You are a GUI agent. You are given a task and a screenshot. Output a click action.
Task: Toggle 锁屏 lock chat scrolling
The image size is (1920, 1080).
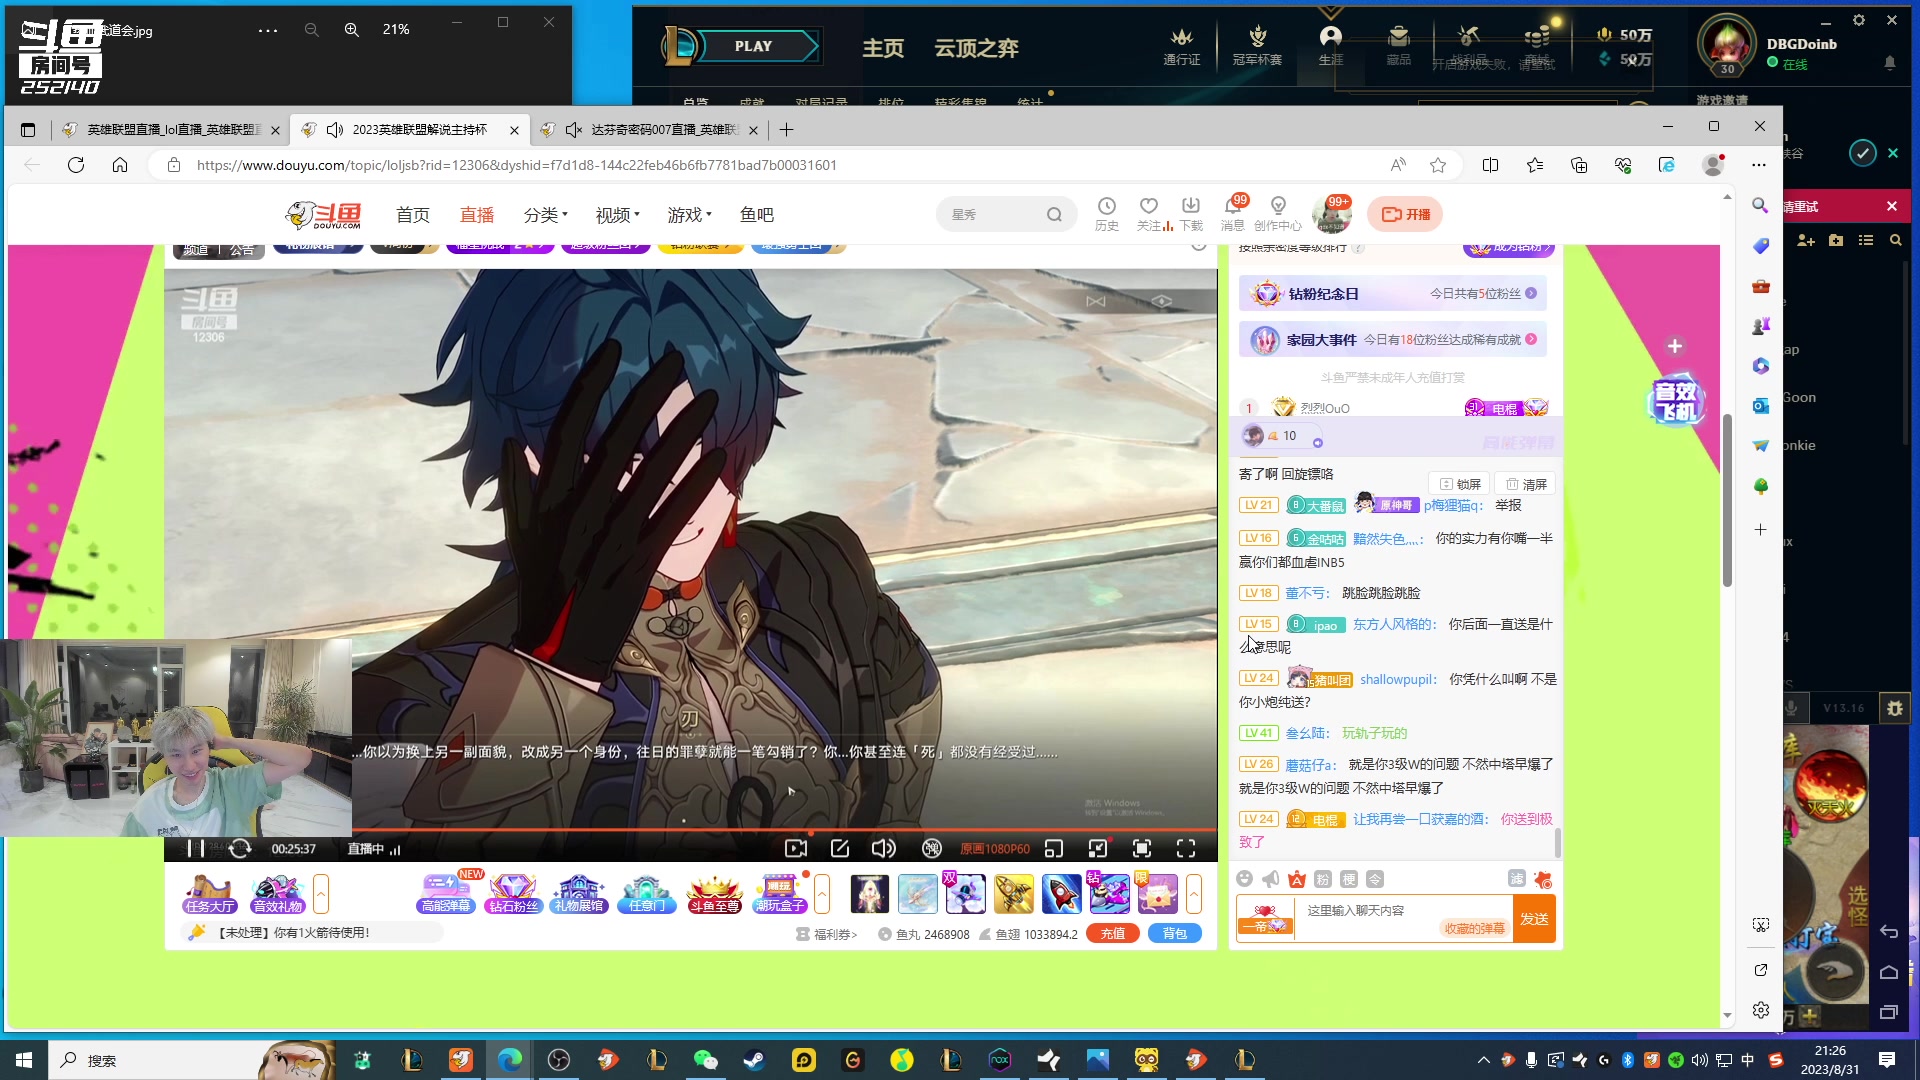click(1460, 484)
